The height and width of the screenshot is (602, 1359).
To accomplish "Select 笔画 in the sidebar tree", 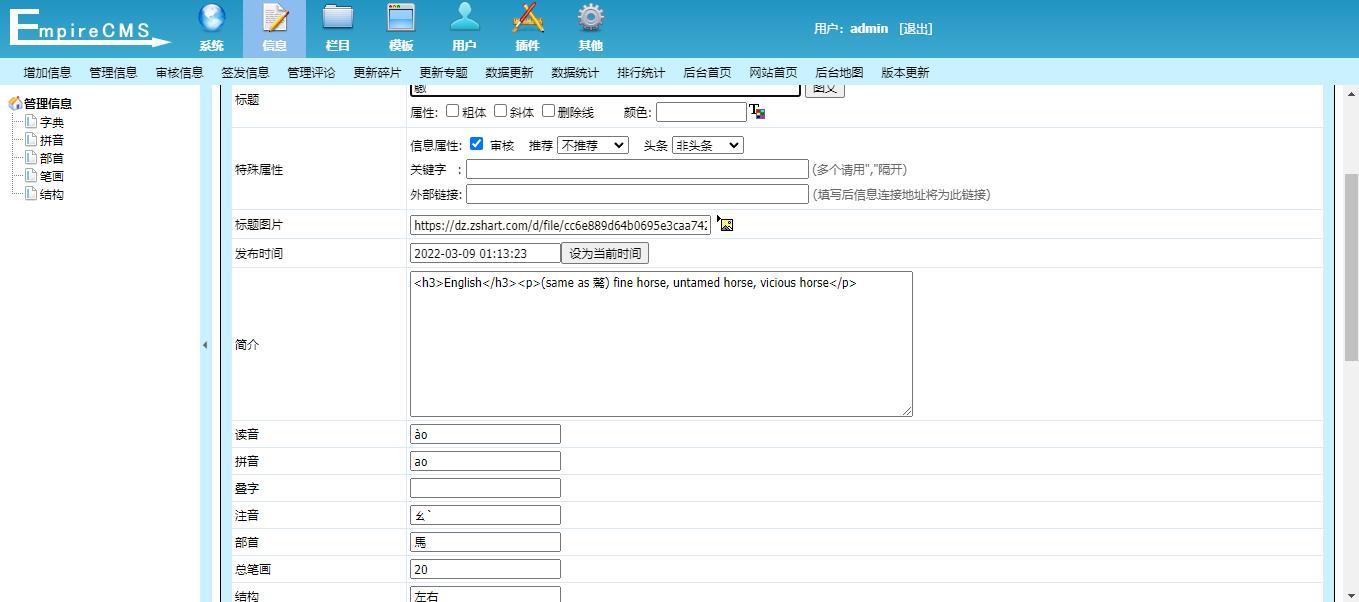I will tap(52, 176).
